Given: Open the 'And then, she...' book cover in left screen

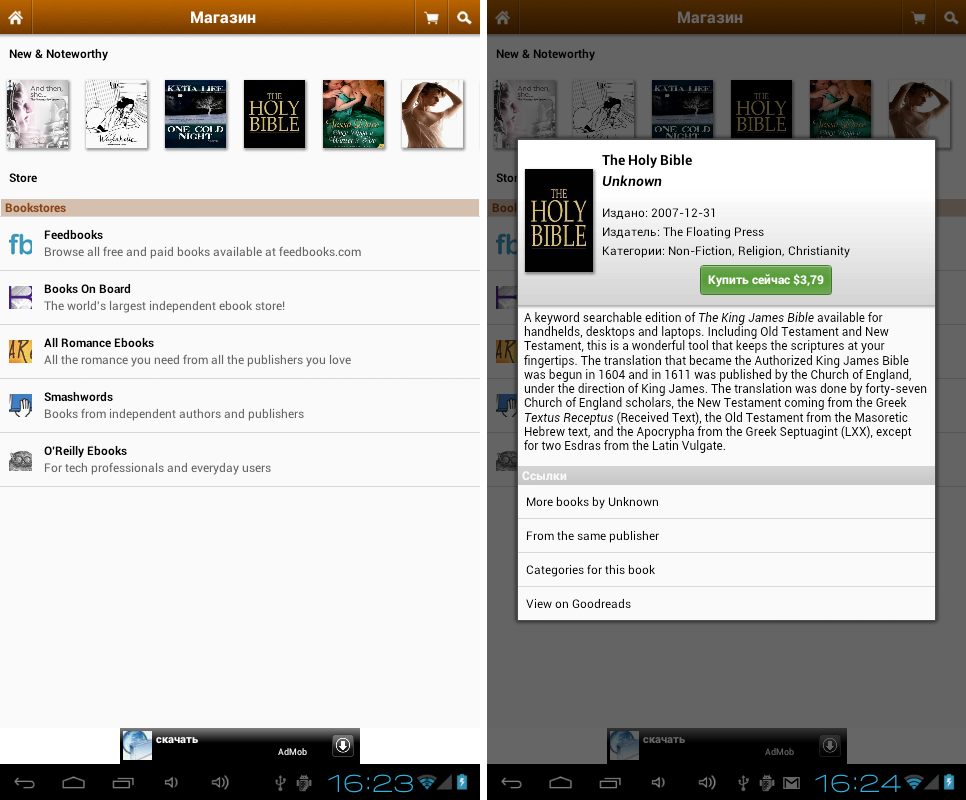Looking at the screenshot, I should (38, 114).
